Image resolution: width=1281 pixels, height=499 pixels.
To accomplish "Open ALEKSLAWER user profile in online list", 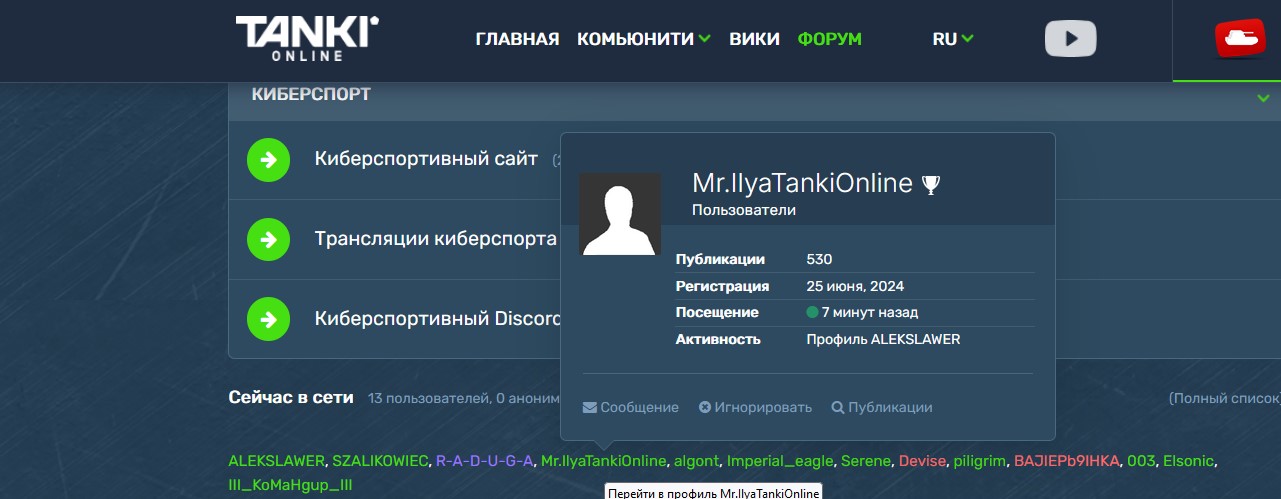I will click(x=277, y=461).
